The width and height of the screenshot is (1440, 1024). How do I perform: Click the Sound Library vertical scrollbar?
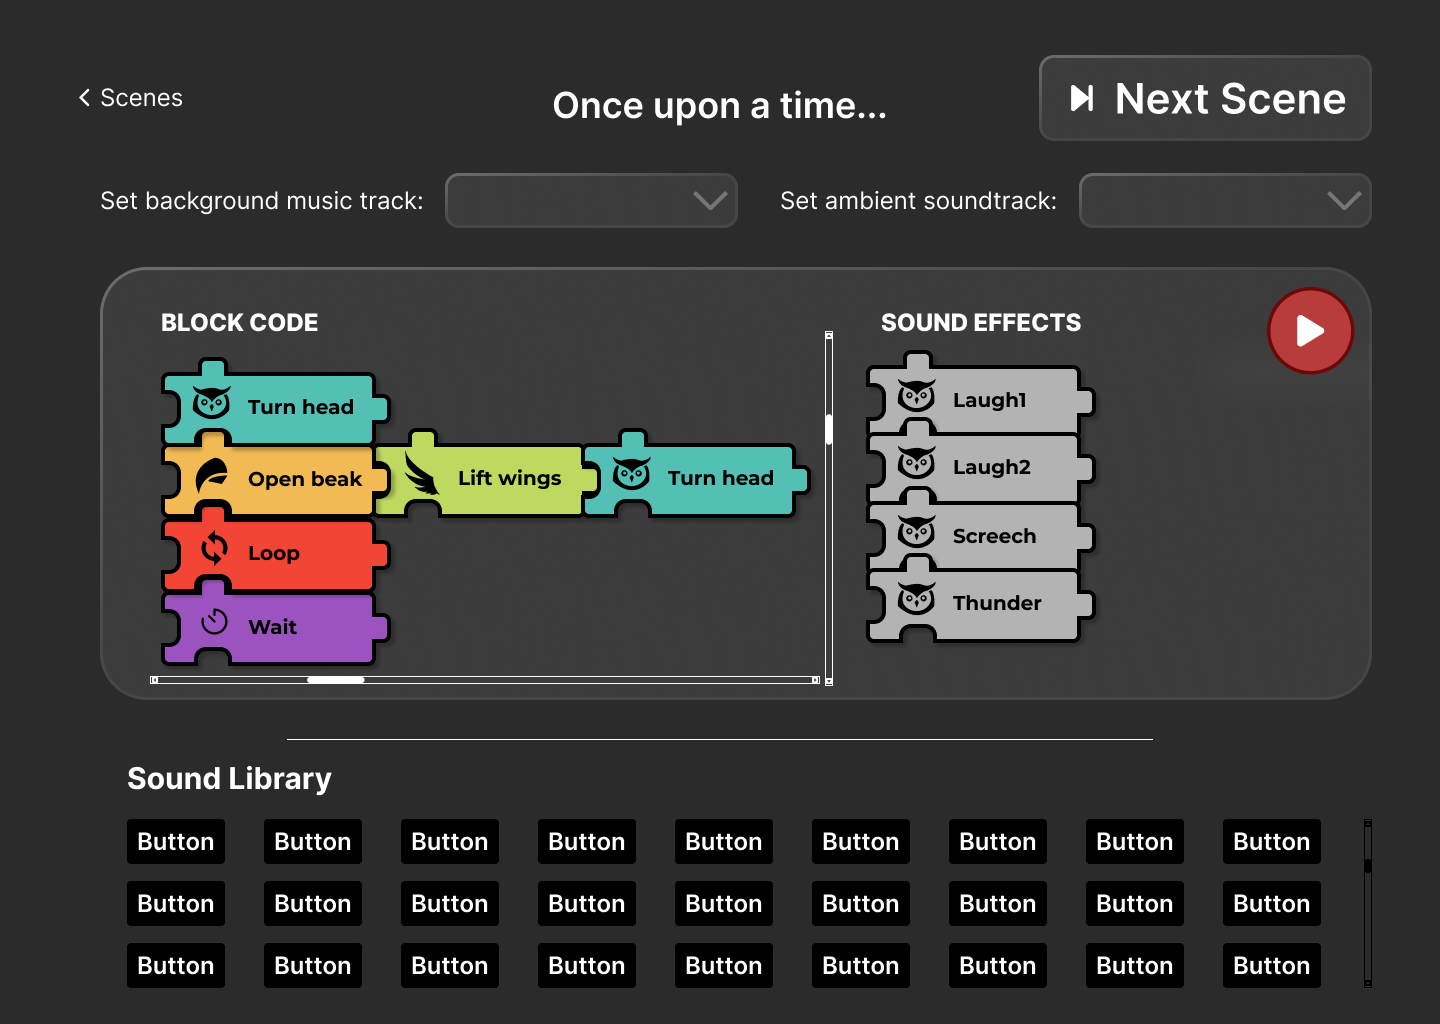pos(1368,903)
